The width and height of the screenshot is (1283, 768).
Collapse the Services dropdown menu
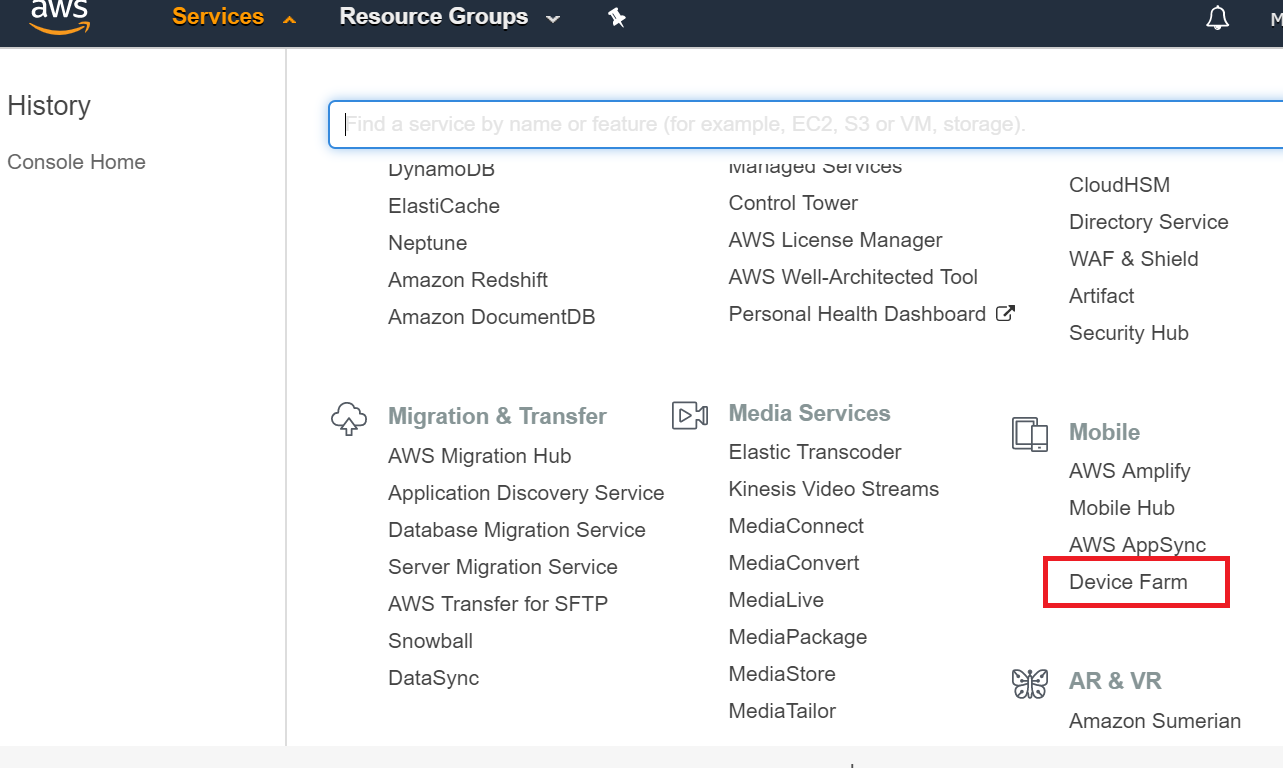click(x=234, y=17)
